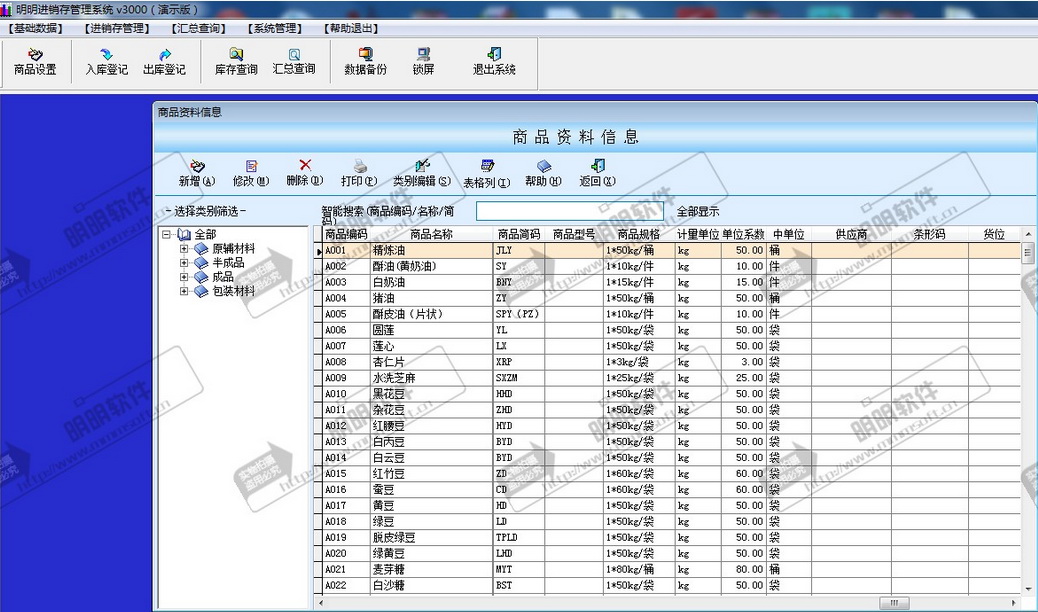The image size is (1038, 612).
Task: Click the application icon in title bar
Action: 7,10
